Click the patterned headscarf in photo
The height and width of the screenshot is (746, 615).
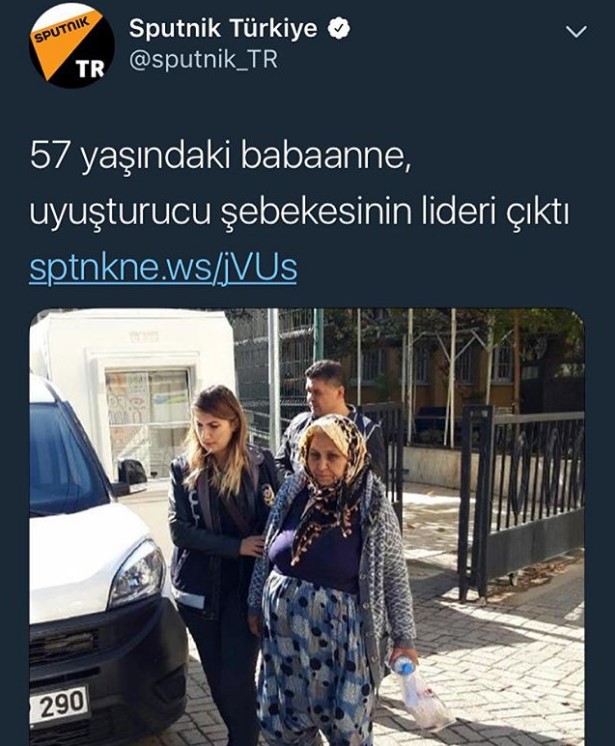coord(336,481)
